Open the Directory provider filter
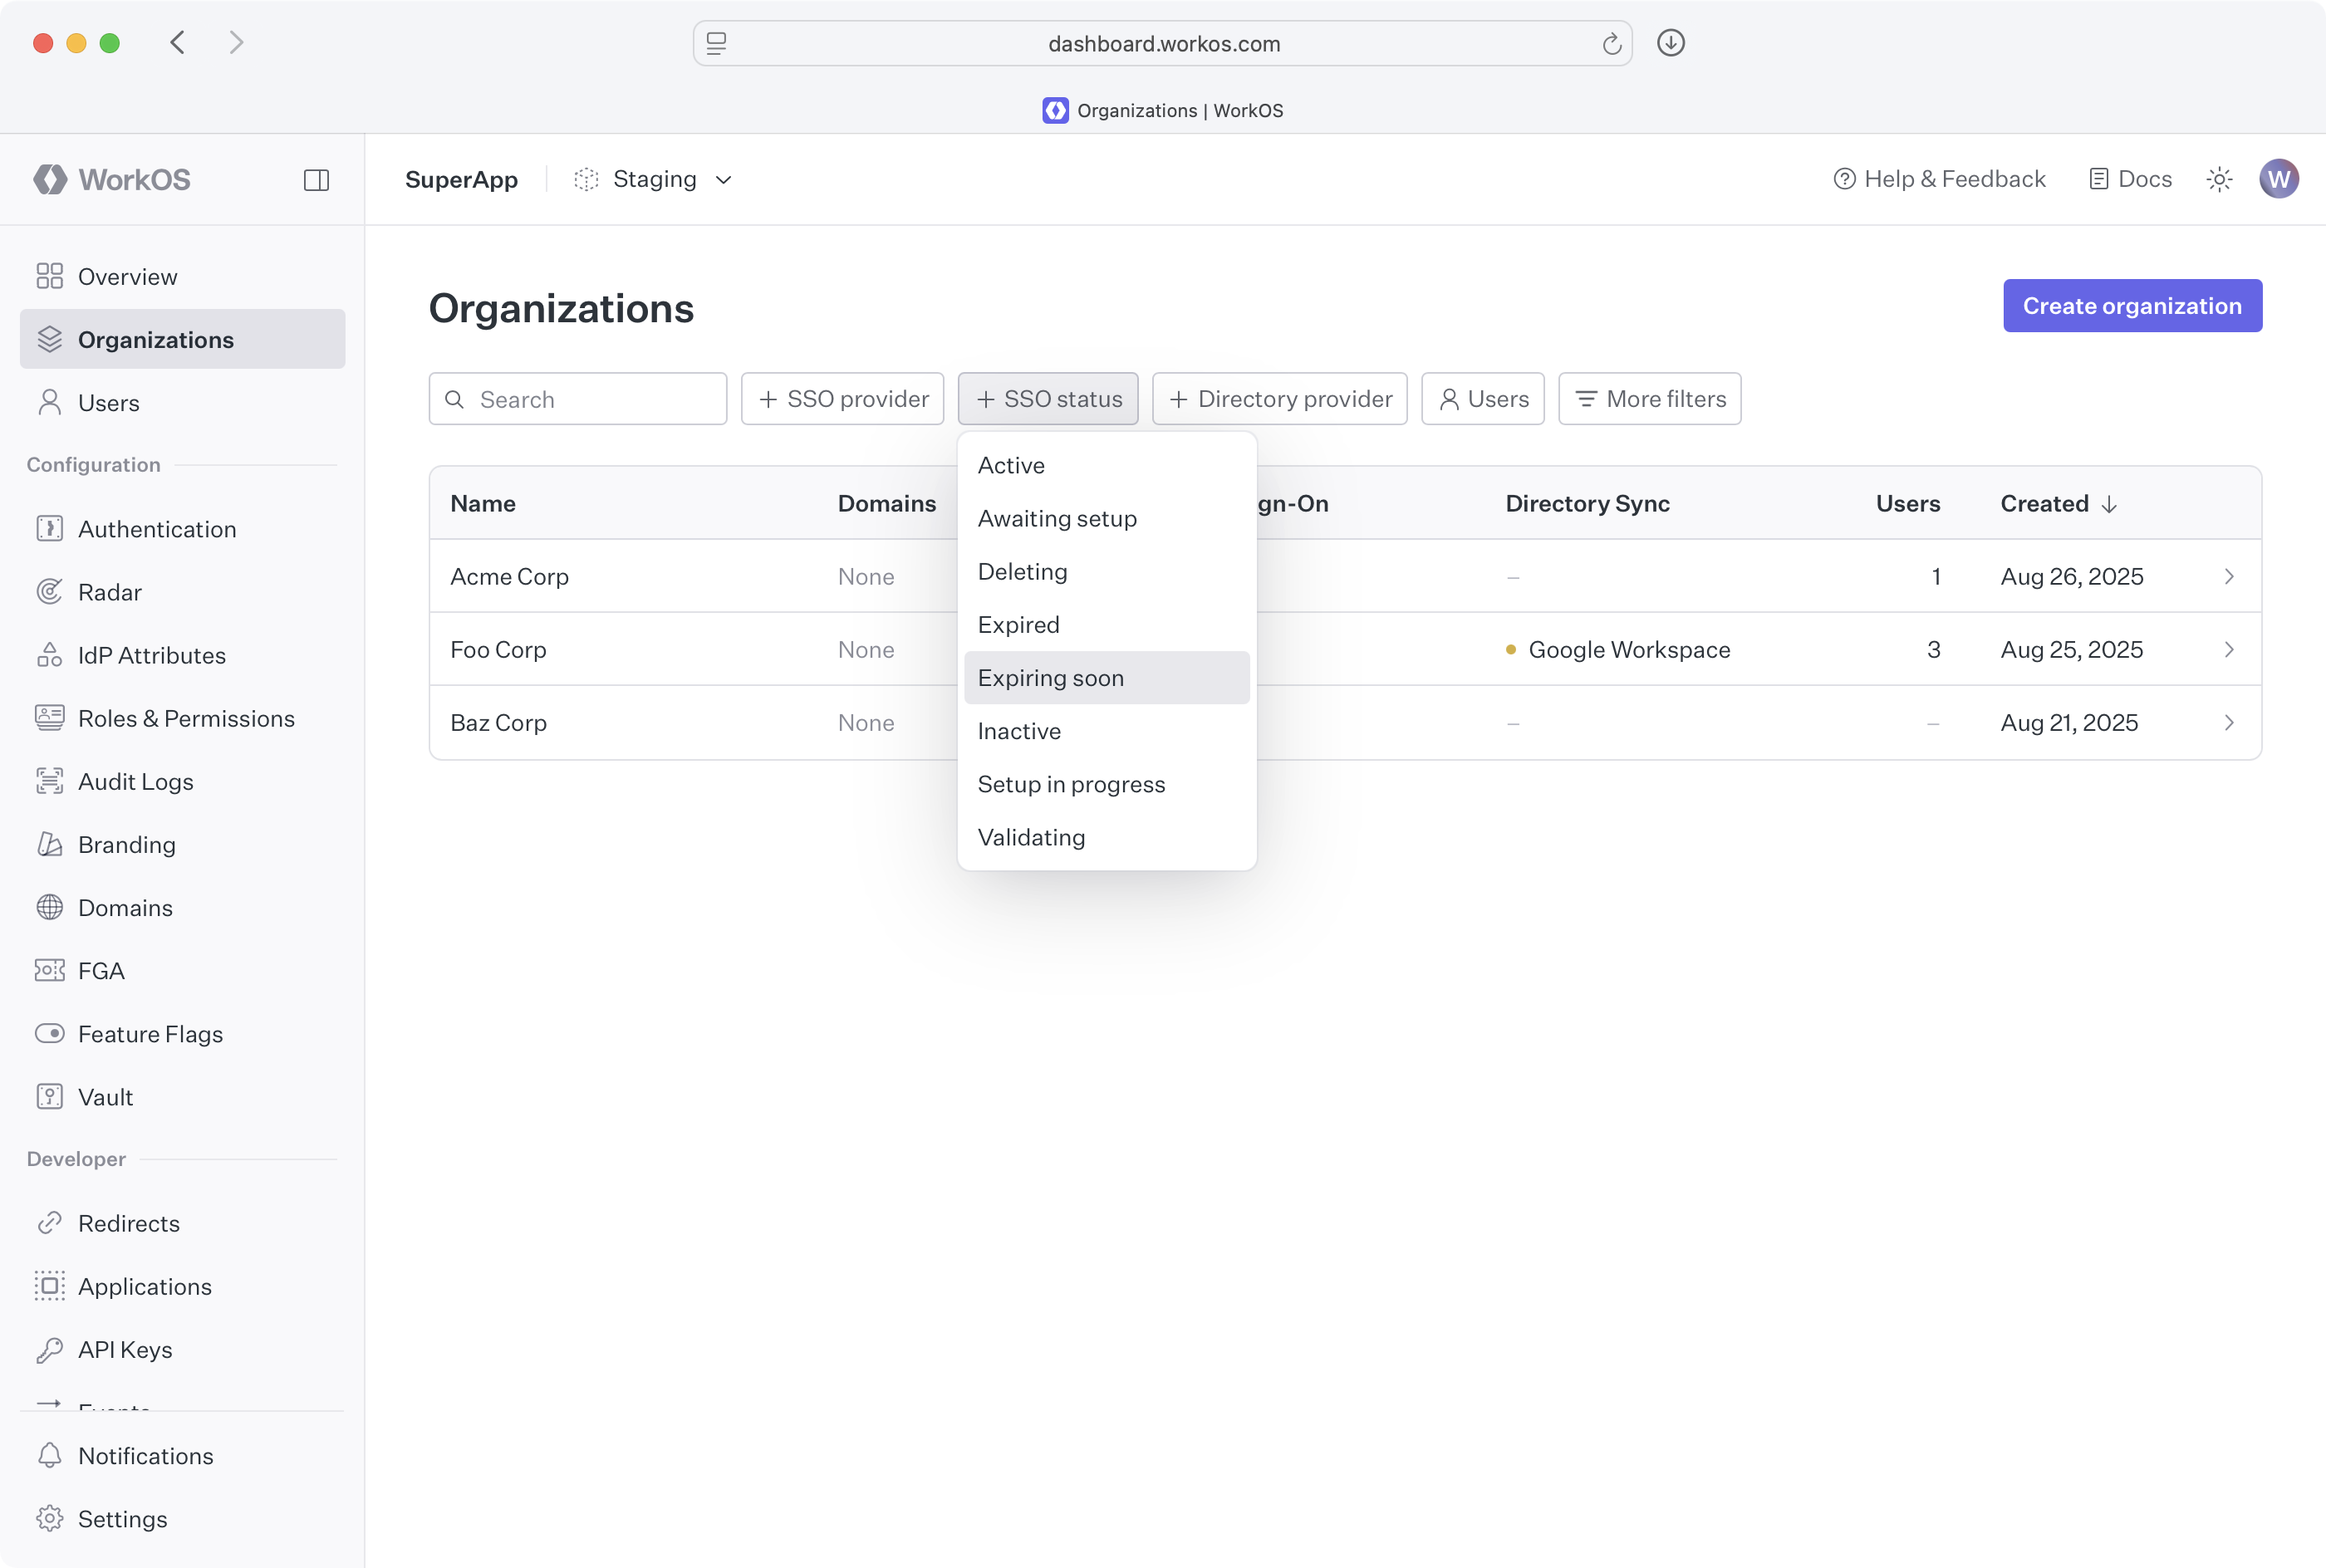 coord(1279,399)
